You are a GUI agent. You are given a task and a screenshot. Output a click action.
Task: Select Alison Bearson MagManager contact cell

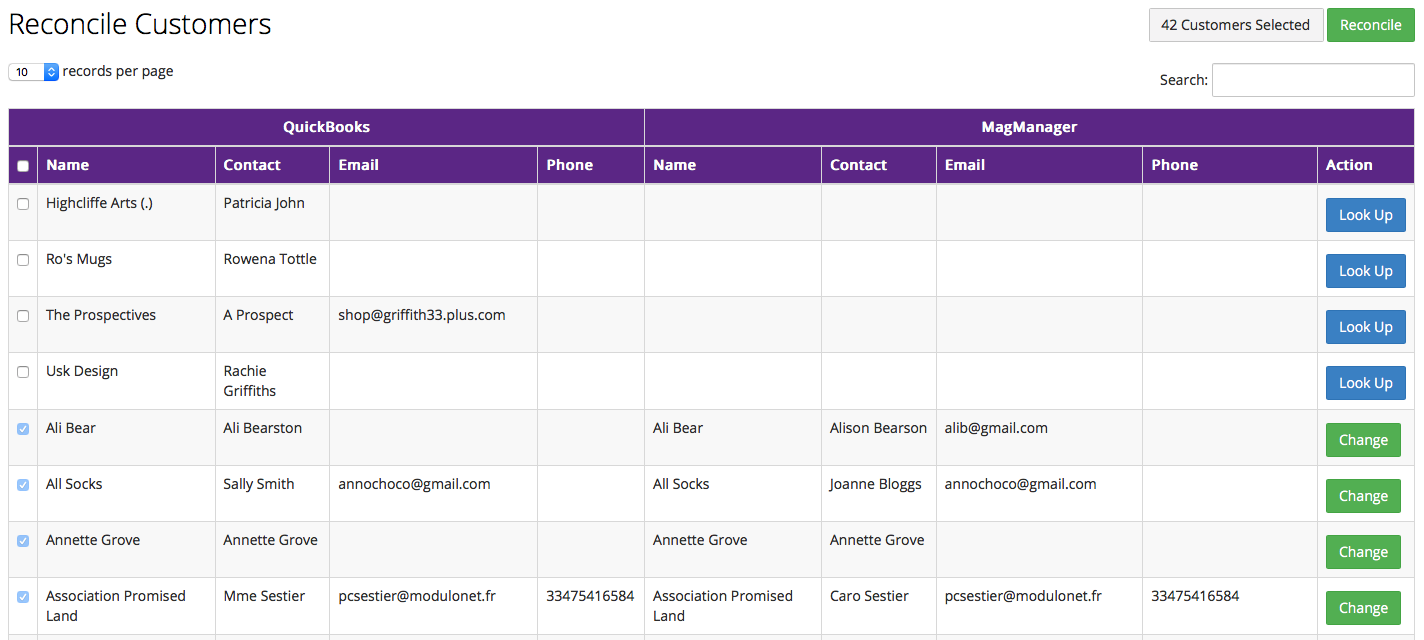coord(878,438)
